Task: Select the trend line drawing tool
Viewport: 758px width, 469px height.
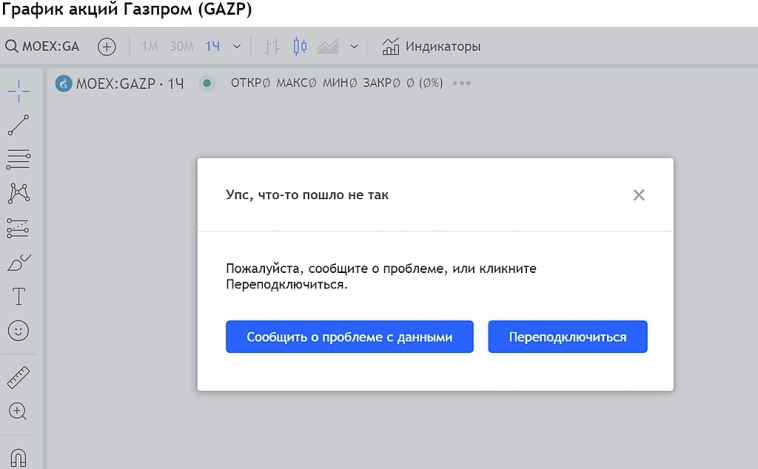Action: coord(19,125)
